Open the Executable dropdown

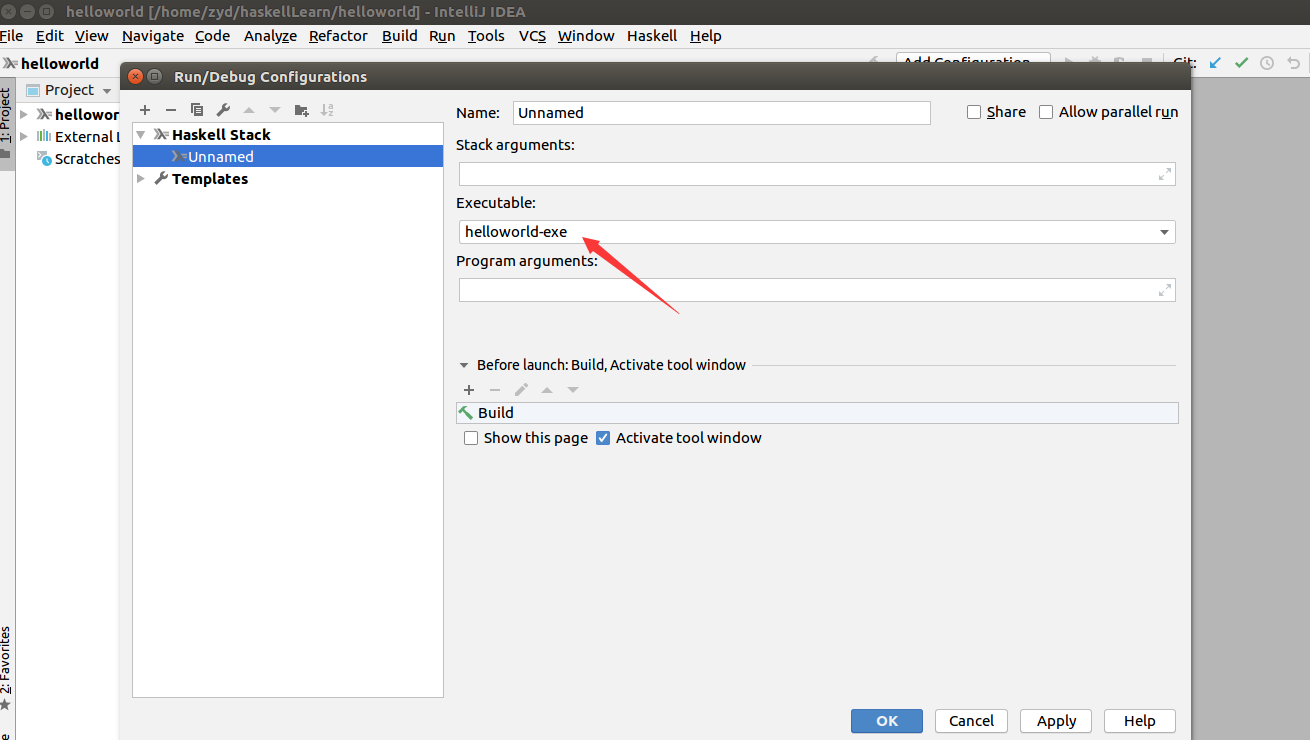point(1164,232)
